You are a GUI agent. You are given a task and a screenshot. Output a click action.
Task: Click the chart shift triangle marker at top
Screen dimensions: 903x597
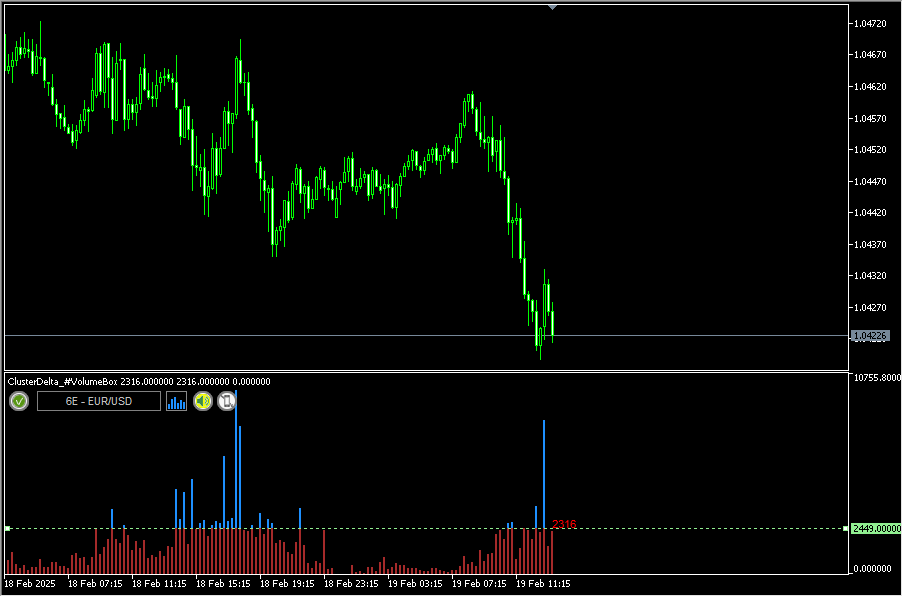pos(552,7)
